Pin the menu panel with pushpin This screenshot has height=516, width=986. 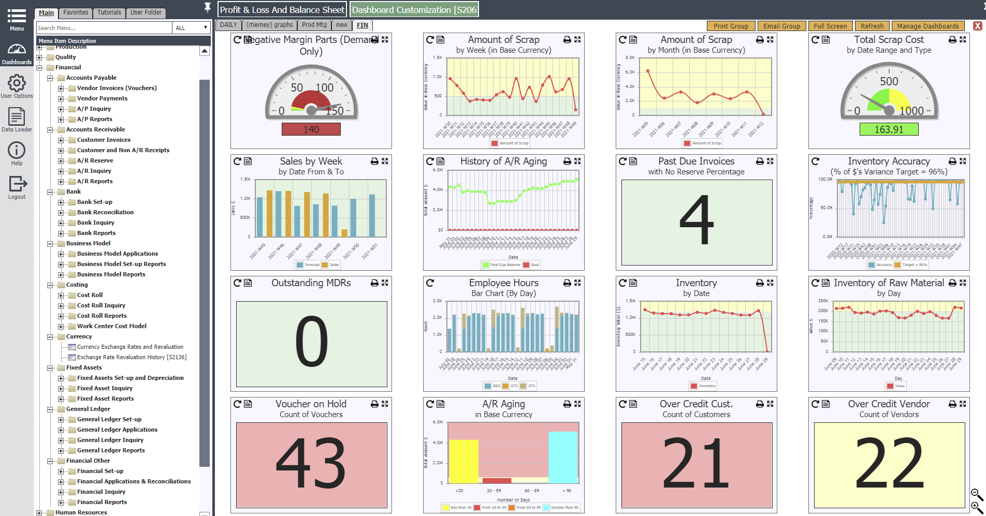coord(208,8)
